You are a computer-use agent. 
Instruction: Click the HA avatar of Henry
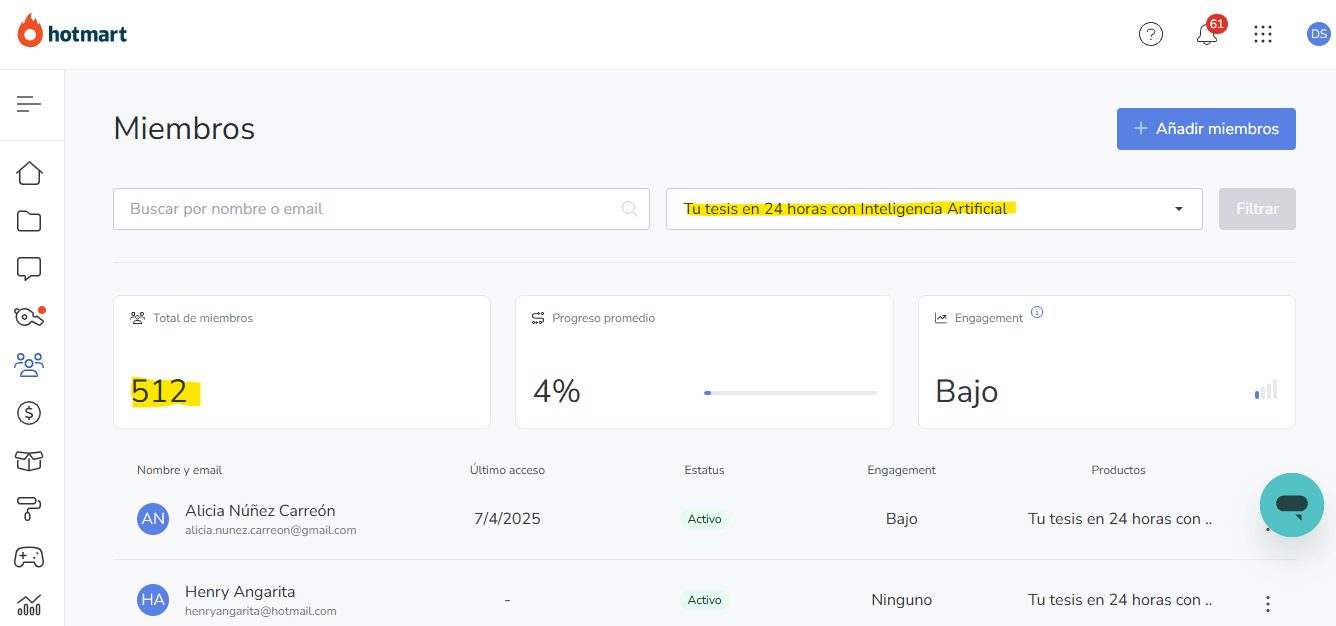tap(153, 600)
